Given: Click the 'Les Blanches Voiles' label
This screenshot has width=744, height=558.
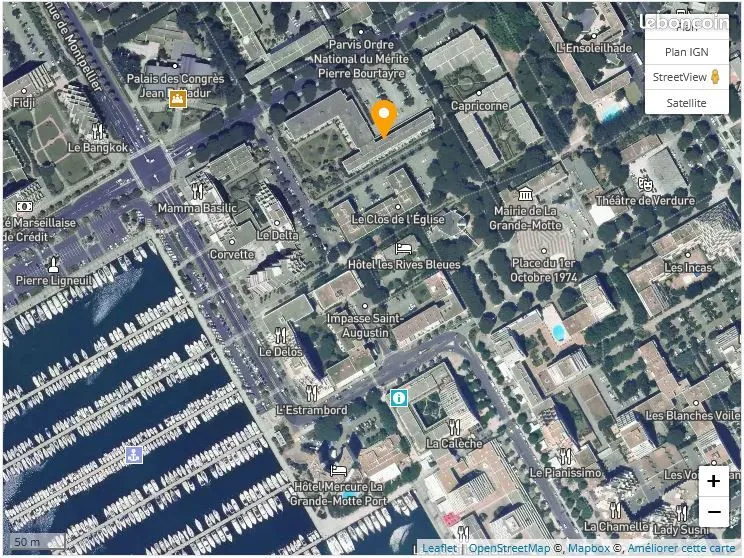Looking at the screenshot, I should pos(693,415).
